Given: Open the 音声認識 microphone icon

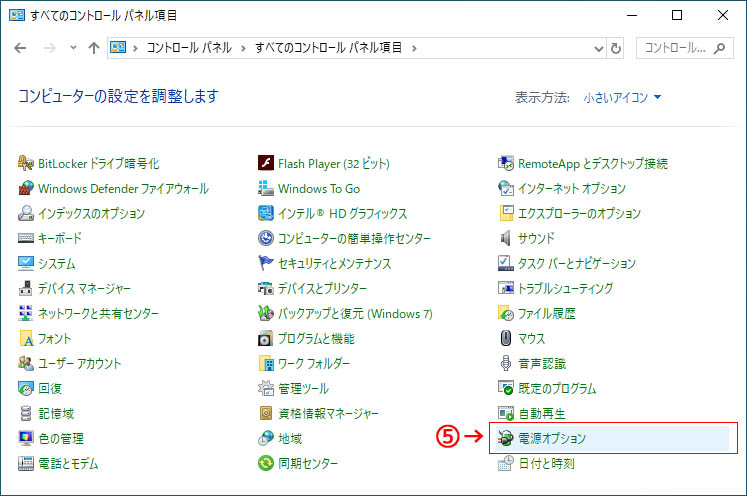Looking at the screenshot, I should (506, 363).
